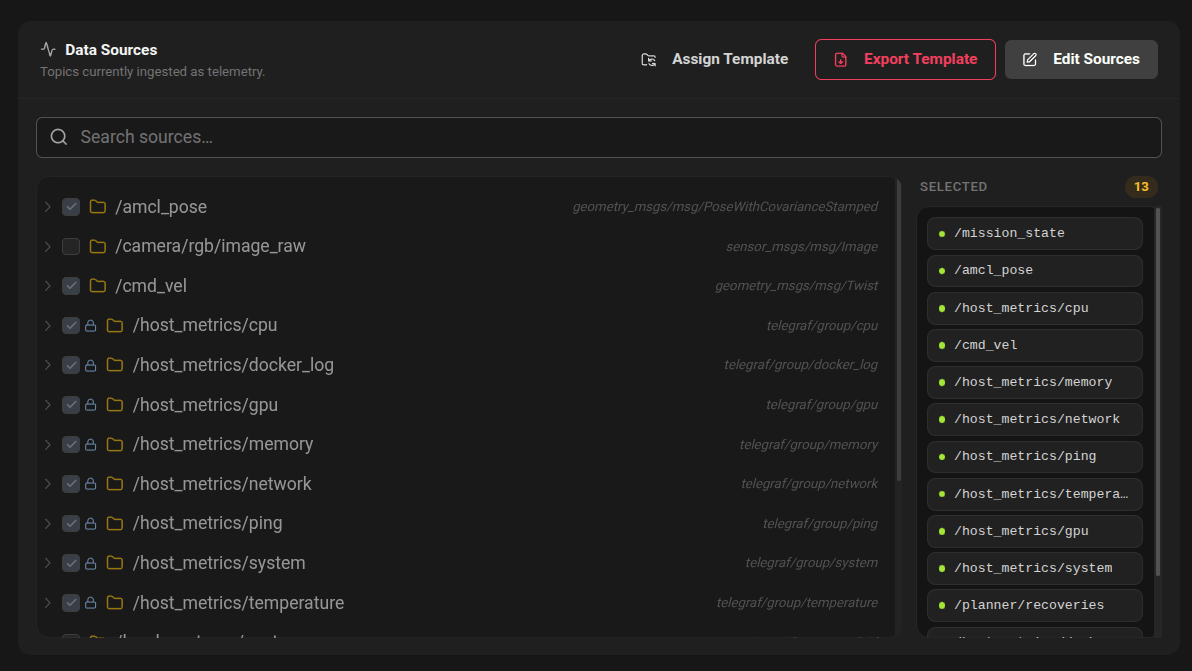
Task: Click type text telegraf/group/docker_log
Action: [801, 365]
